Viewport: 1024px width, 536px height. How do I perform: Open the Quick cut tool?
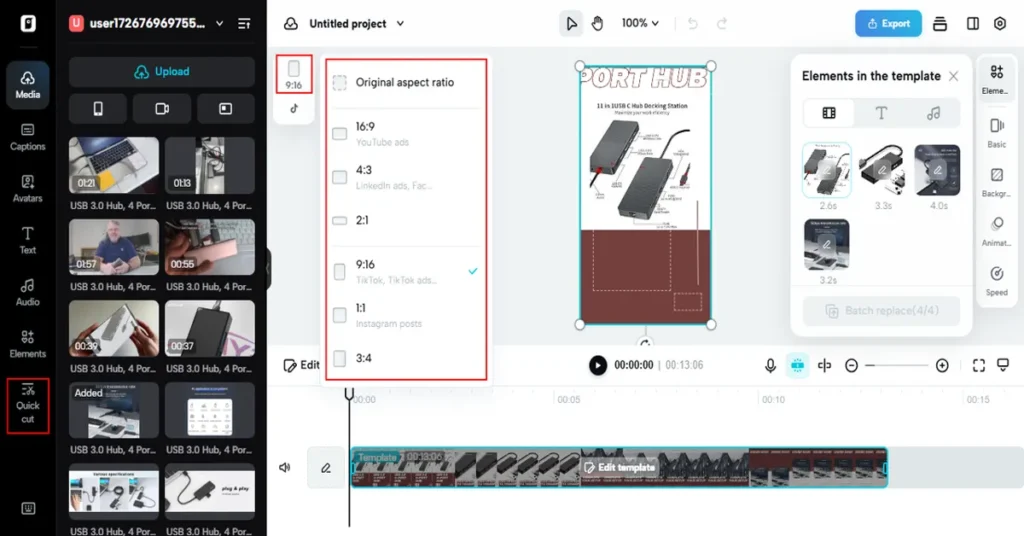27,405
